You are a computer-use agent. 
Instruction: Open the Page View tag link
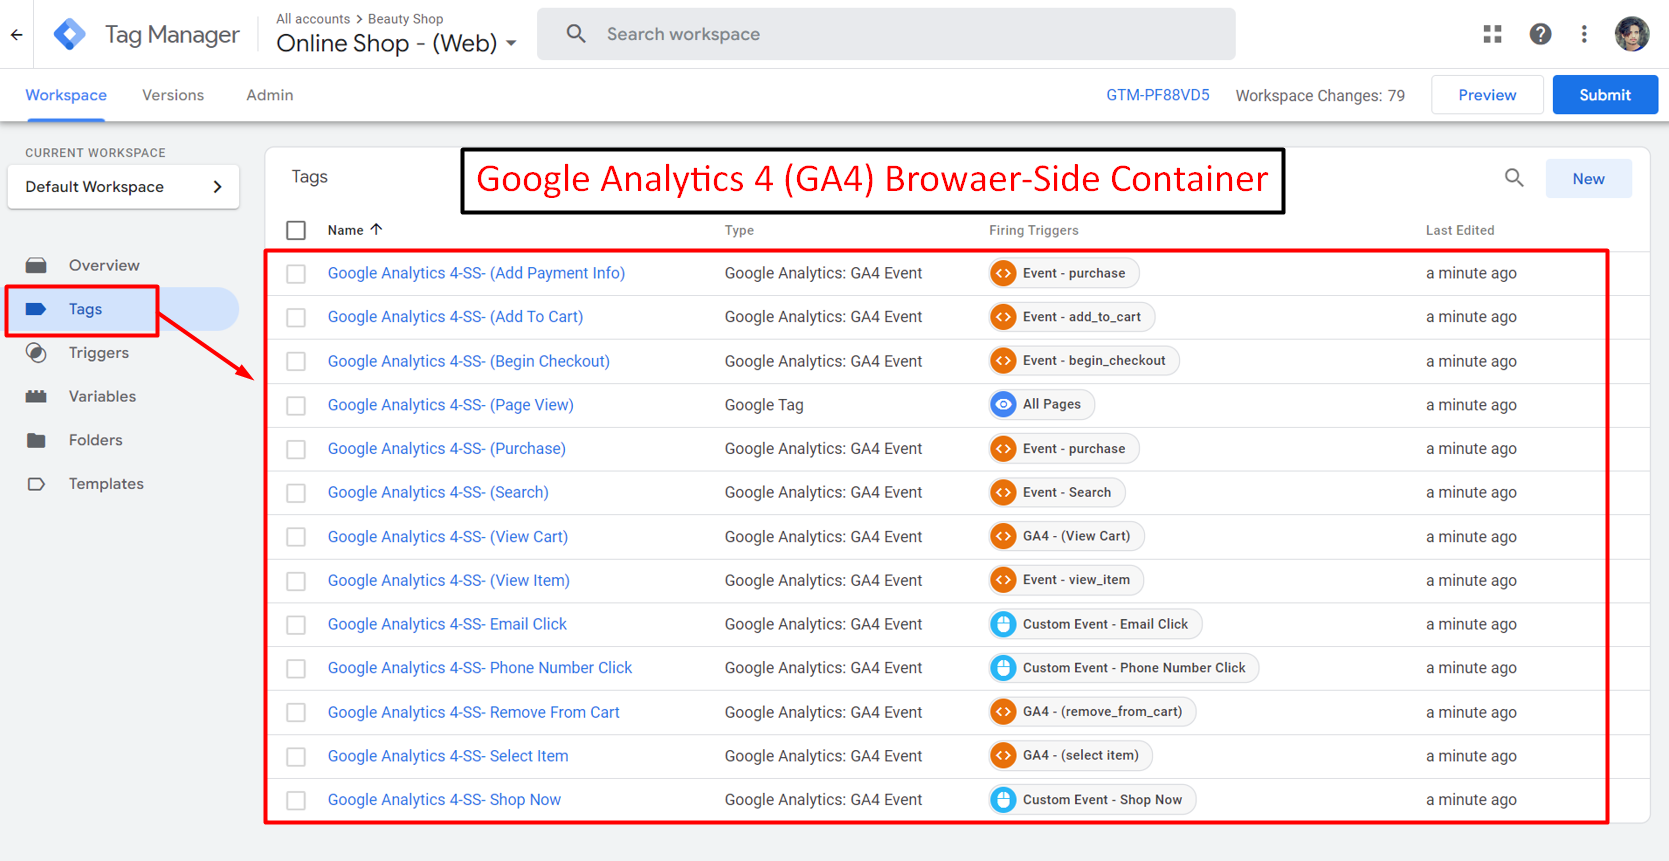[x=450, y=405]
